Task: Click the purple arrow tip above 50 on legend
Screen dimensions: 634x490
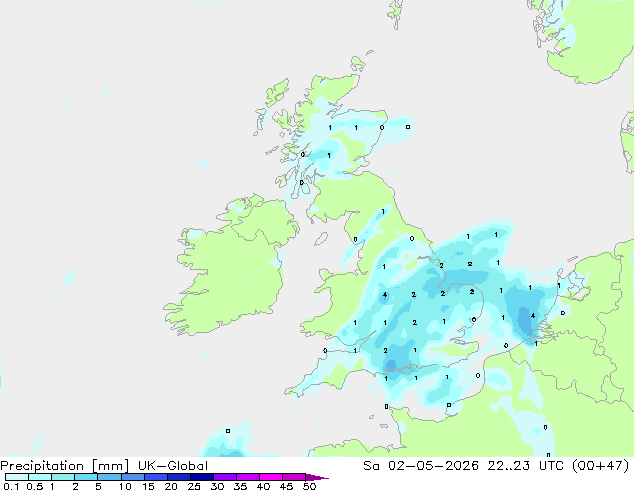Action: click(317, 477)
